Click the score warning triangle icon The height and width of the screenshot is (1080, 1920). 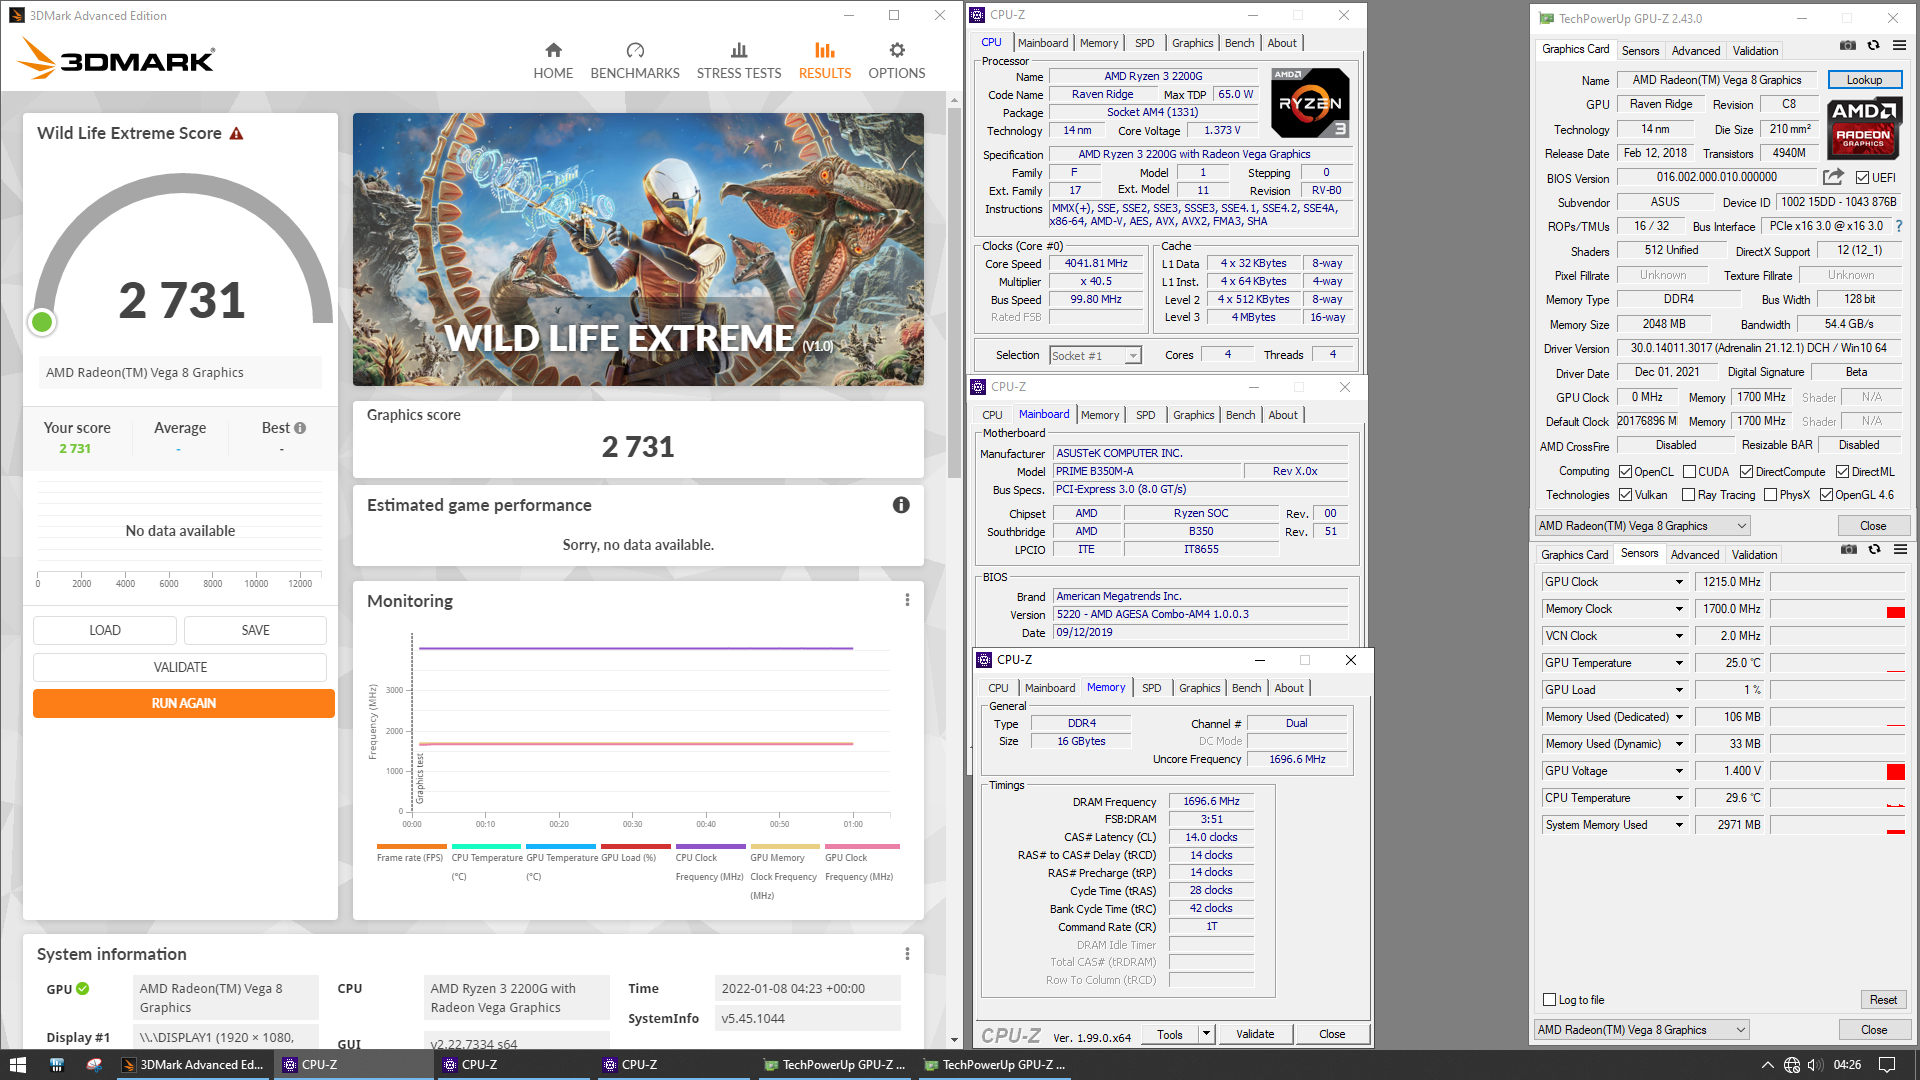point(236,133)
